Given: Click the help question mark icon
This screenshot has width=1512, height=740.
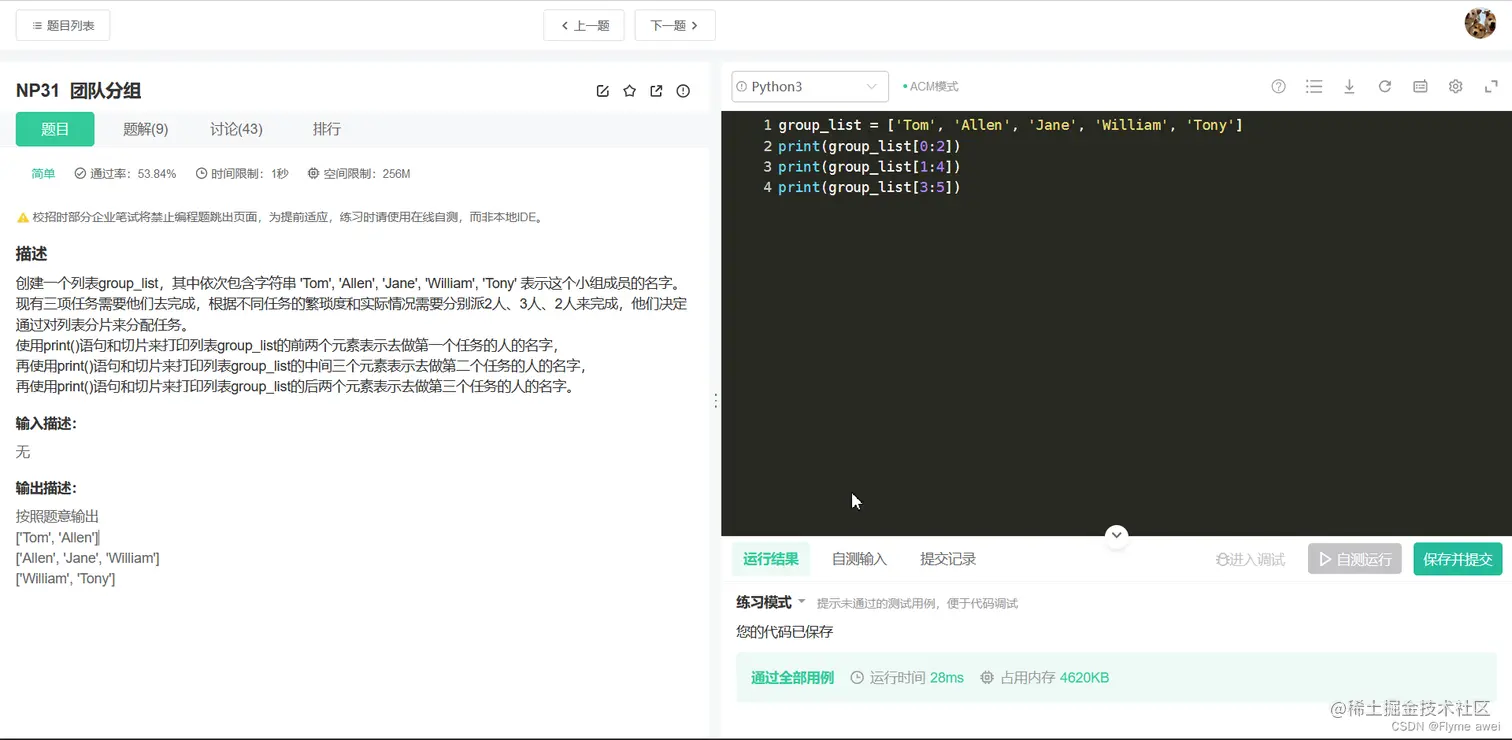Looking at the screenshot, I should [1278, 86].
